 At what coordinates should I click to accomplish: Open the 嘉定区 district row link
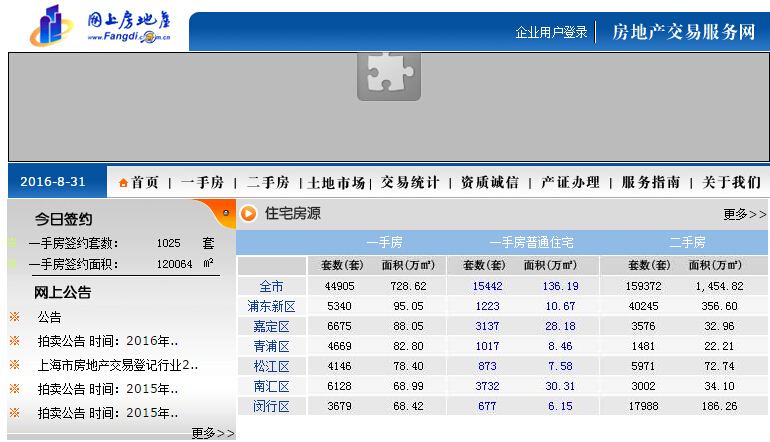(x=271, y=326)
